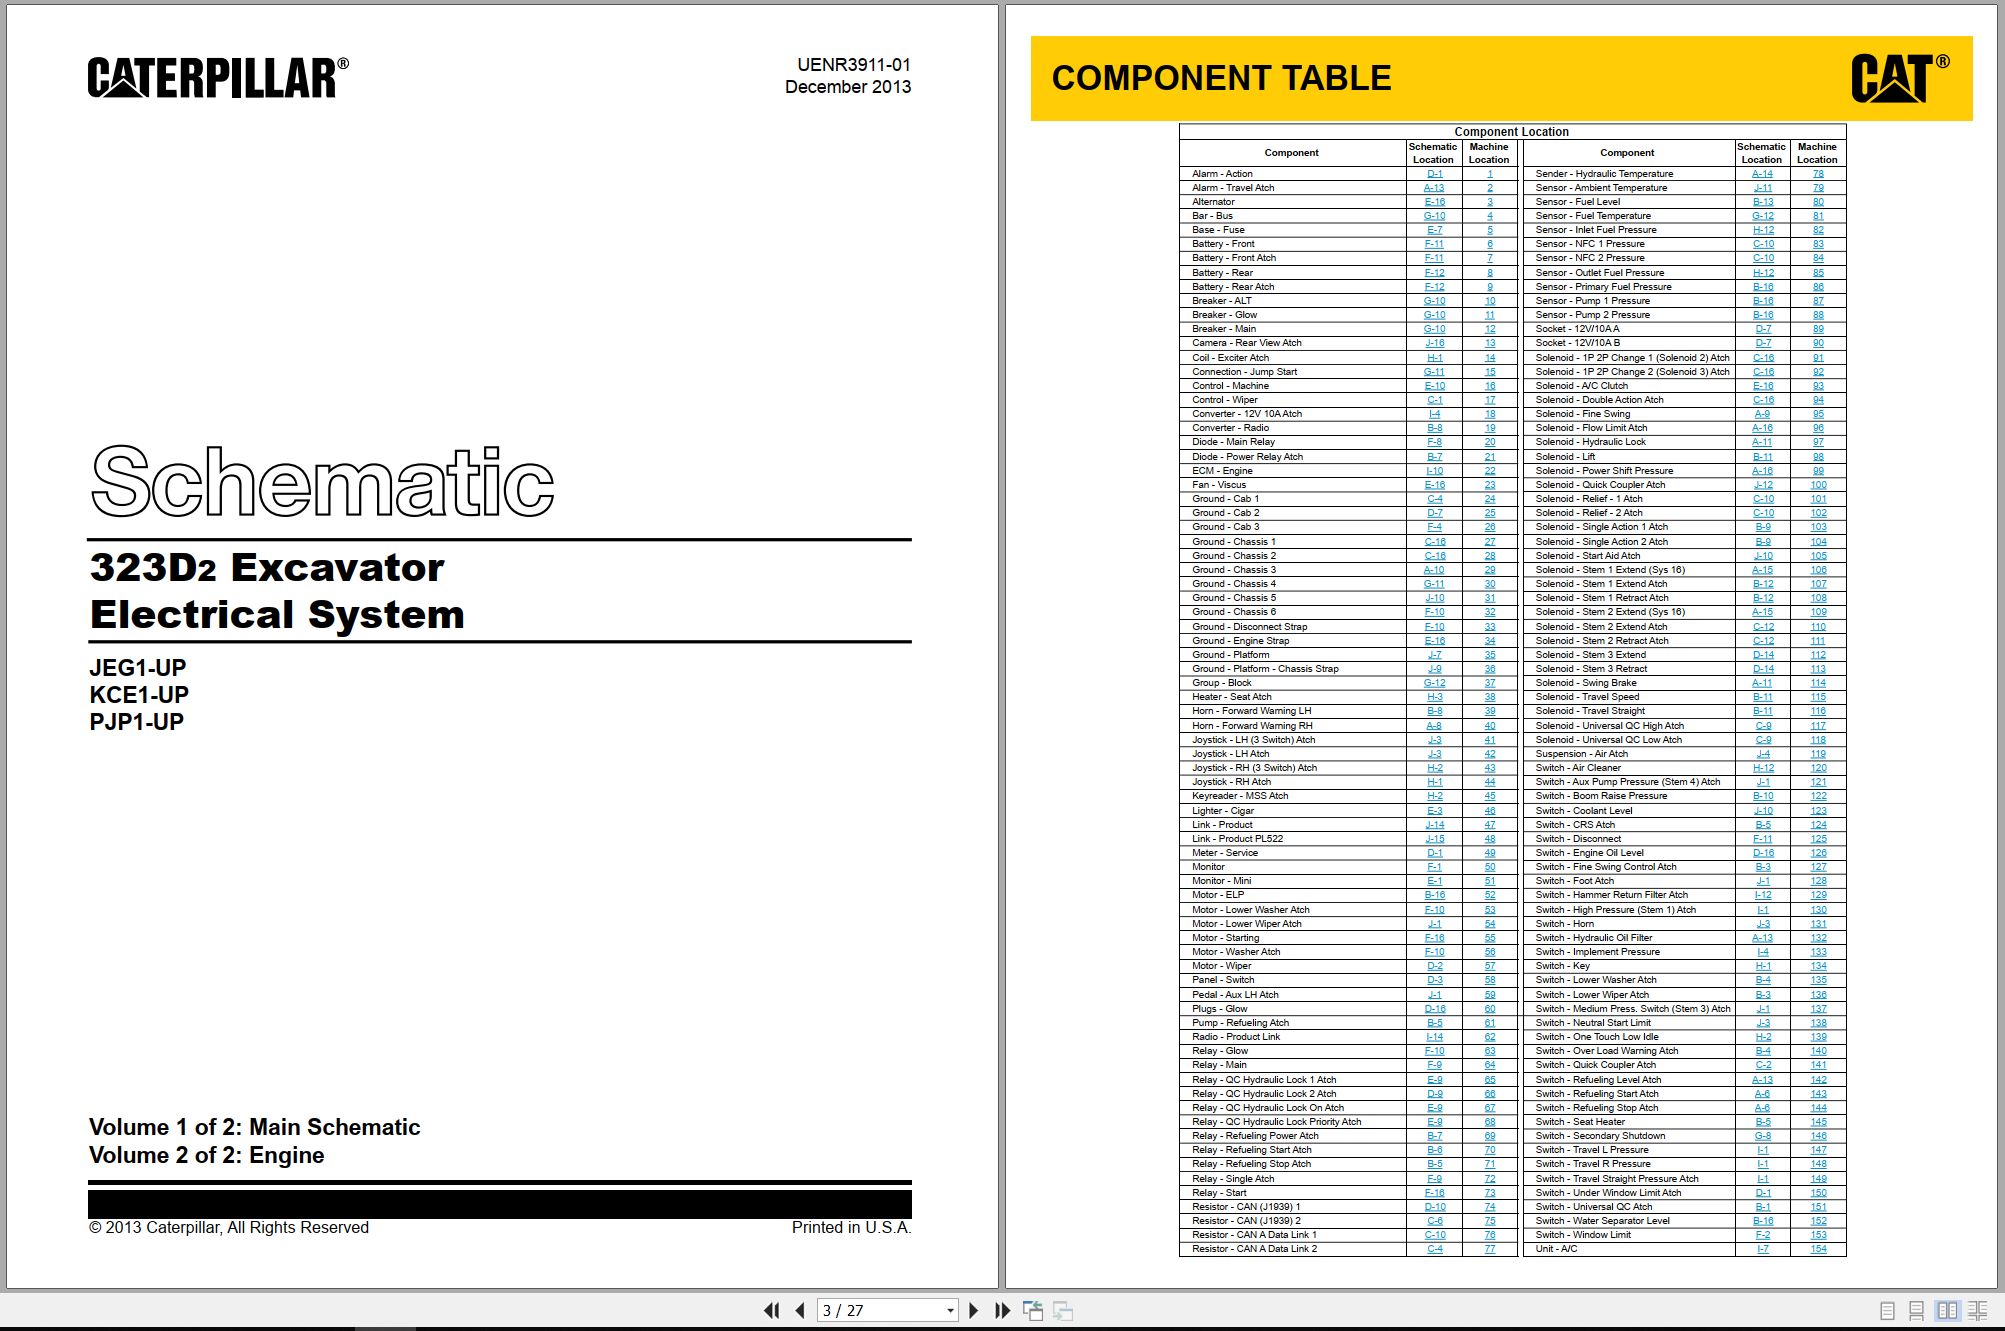Image resolution: width=2005 pixels, height=1331 pixels.
Task: Click machine location 131 for Switch - Horn
Action: pyautogui.click(x=1818, y=924)
